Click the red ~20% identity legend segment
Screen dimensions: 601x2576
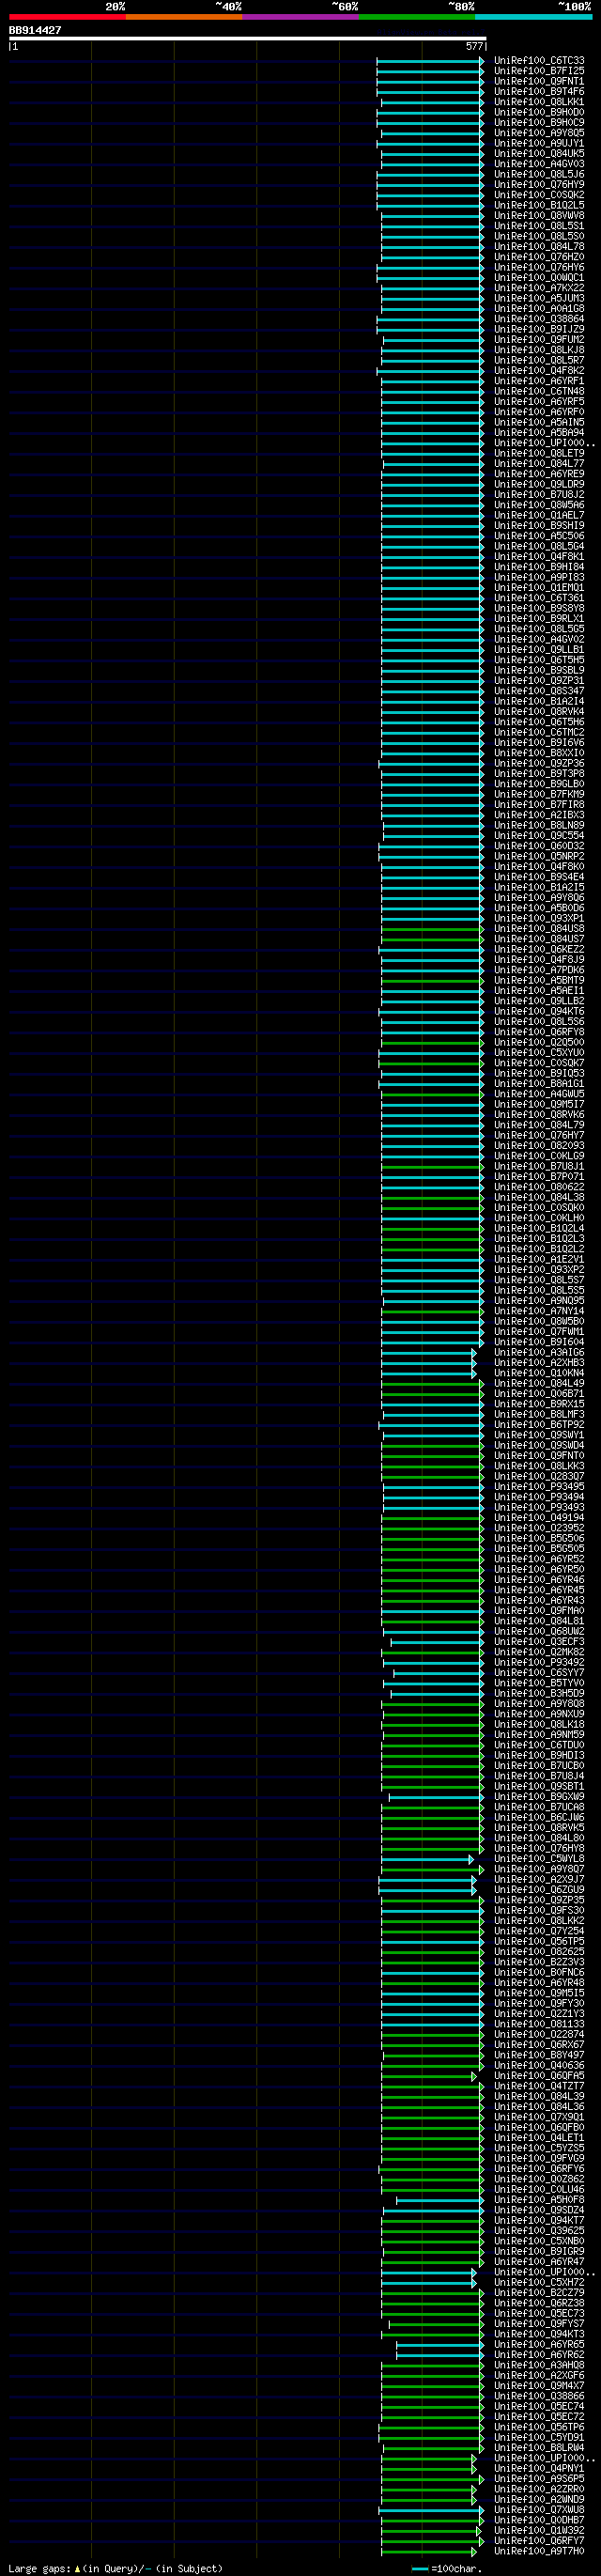point(67,17)
